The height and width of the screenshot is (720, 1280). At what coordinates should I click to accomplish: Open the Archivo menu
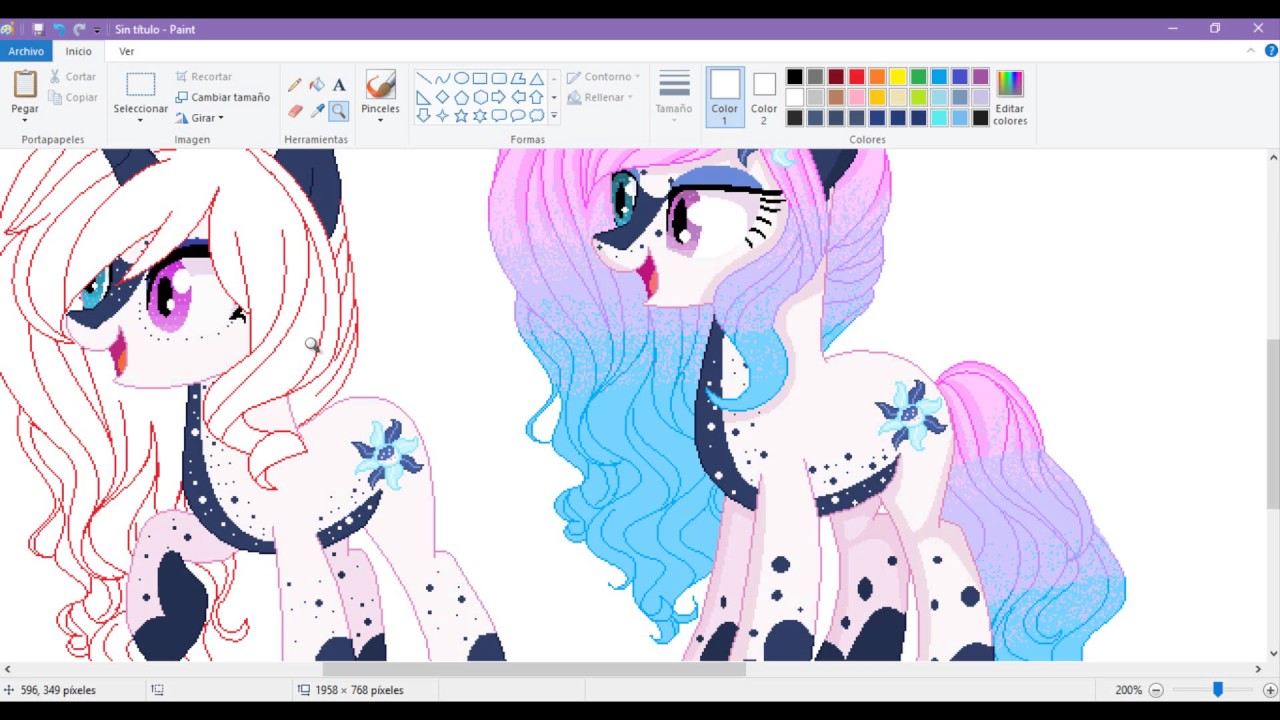pyautogui.click(x=26, y=51)
